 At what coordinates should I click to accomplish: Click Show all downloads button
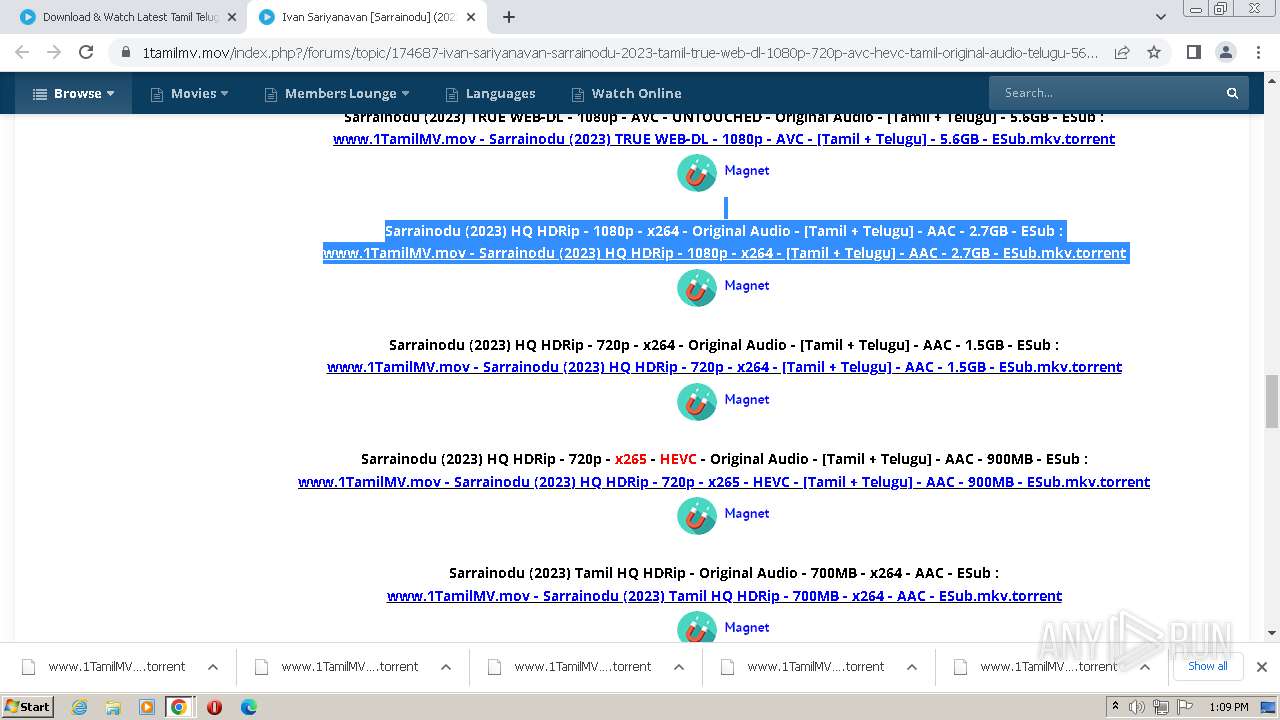coord(1207,666)
